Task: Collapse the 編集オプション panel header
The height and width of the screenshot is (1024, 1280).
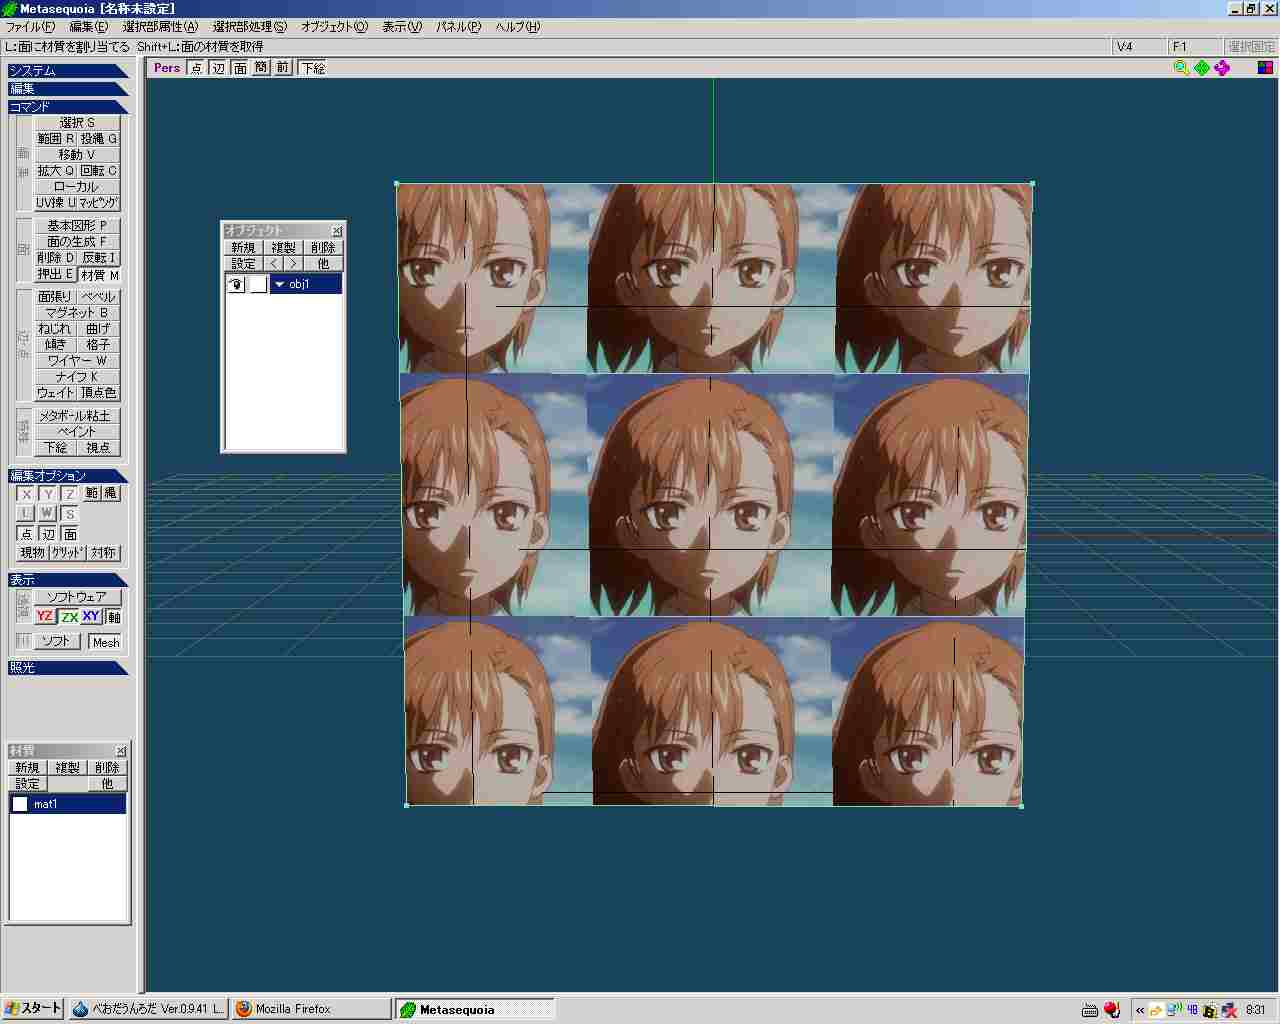Action: (68, 476)
